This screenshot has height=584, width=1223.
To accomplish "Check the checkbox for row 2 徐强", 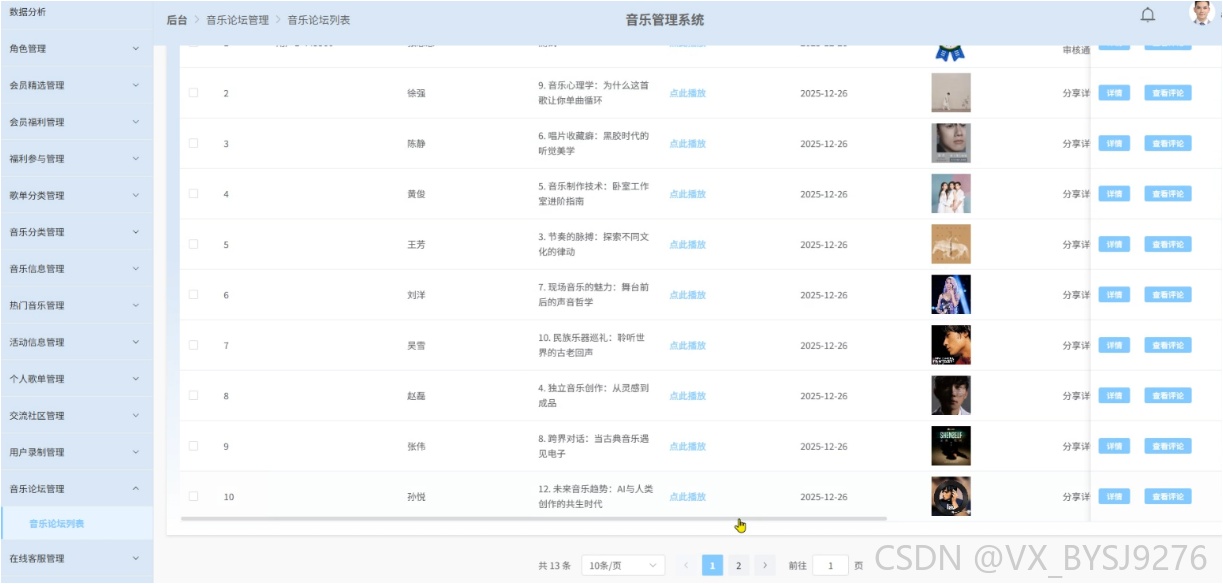I will pyautogui.click(x=193, y=92).
